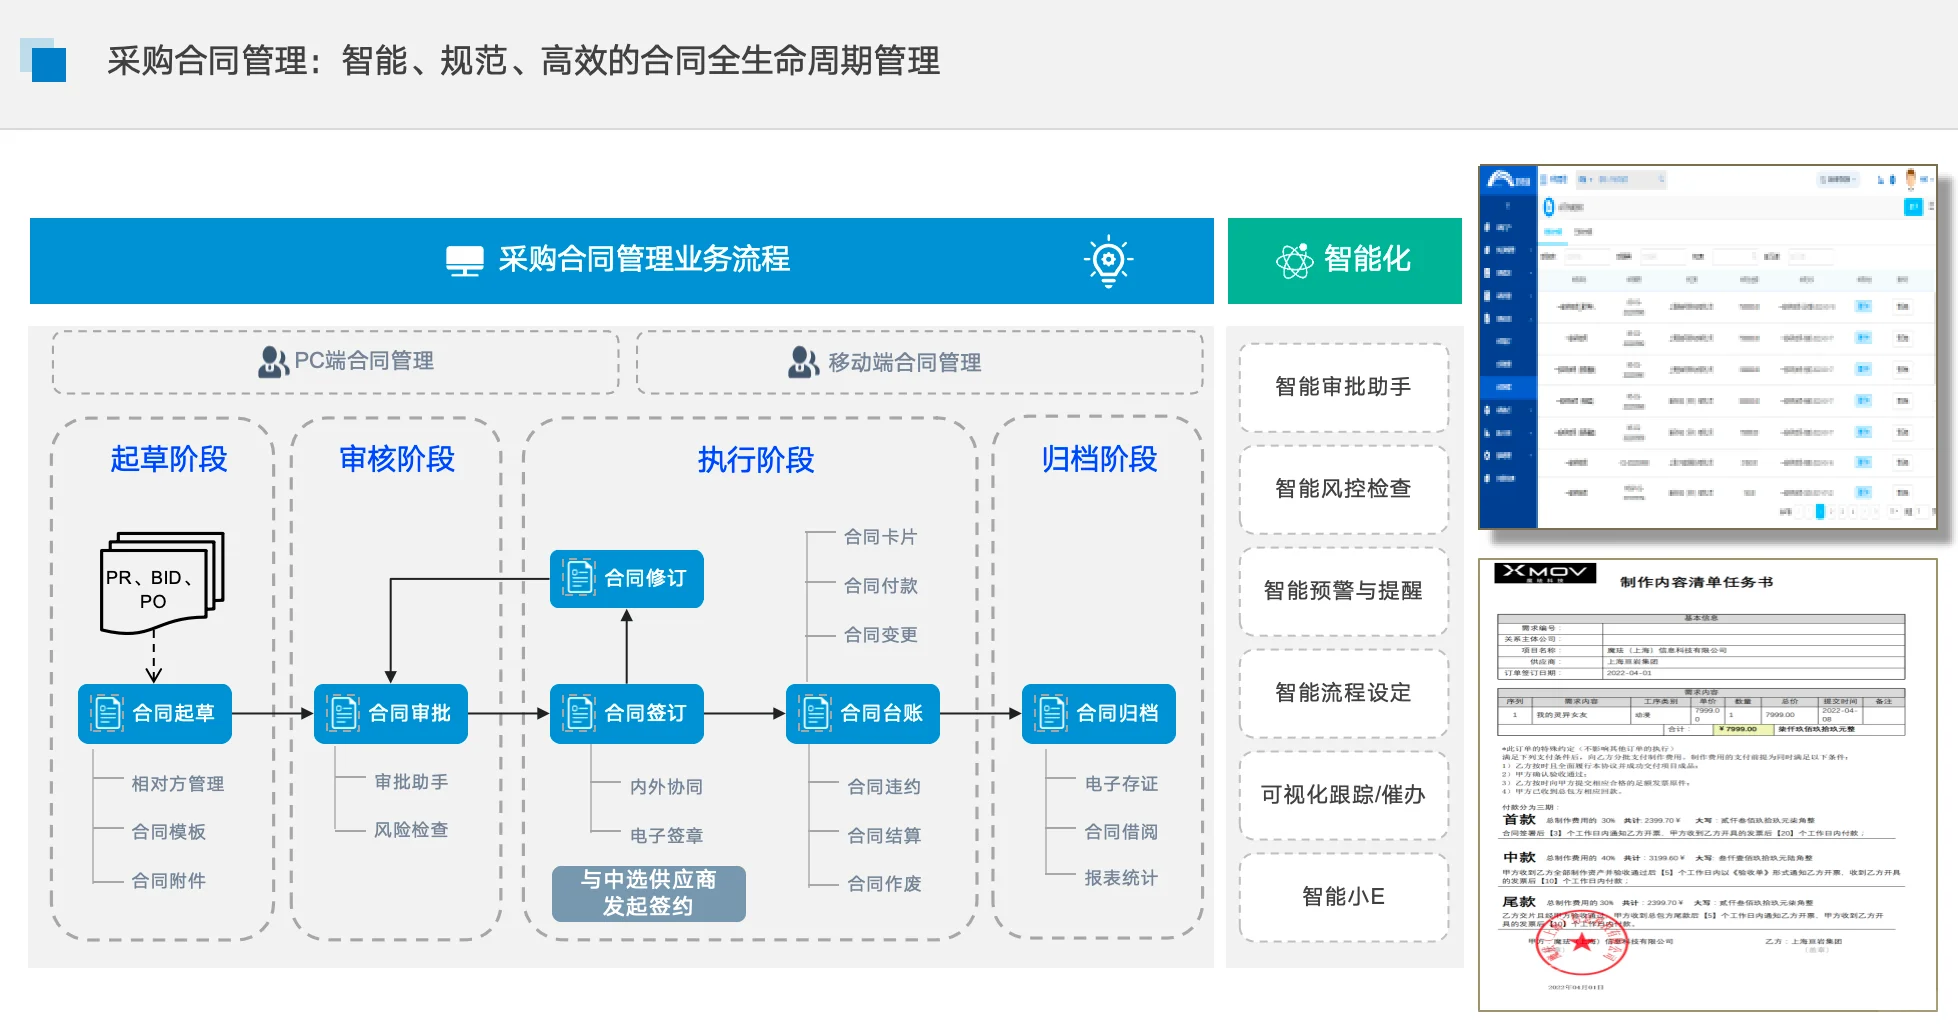This screenshot has height=1034, width=1958.
Task: Select the 合同审批 document icon
Action: pos(343,712)
